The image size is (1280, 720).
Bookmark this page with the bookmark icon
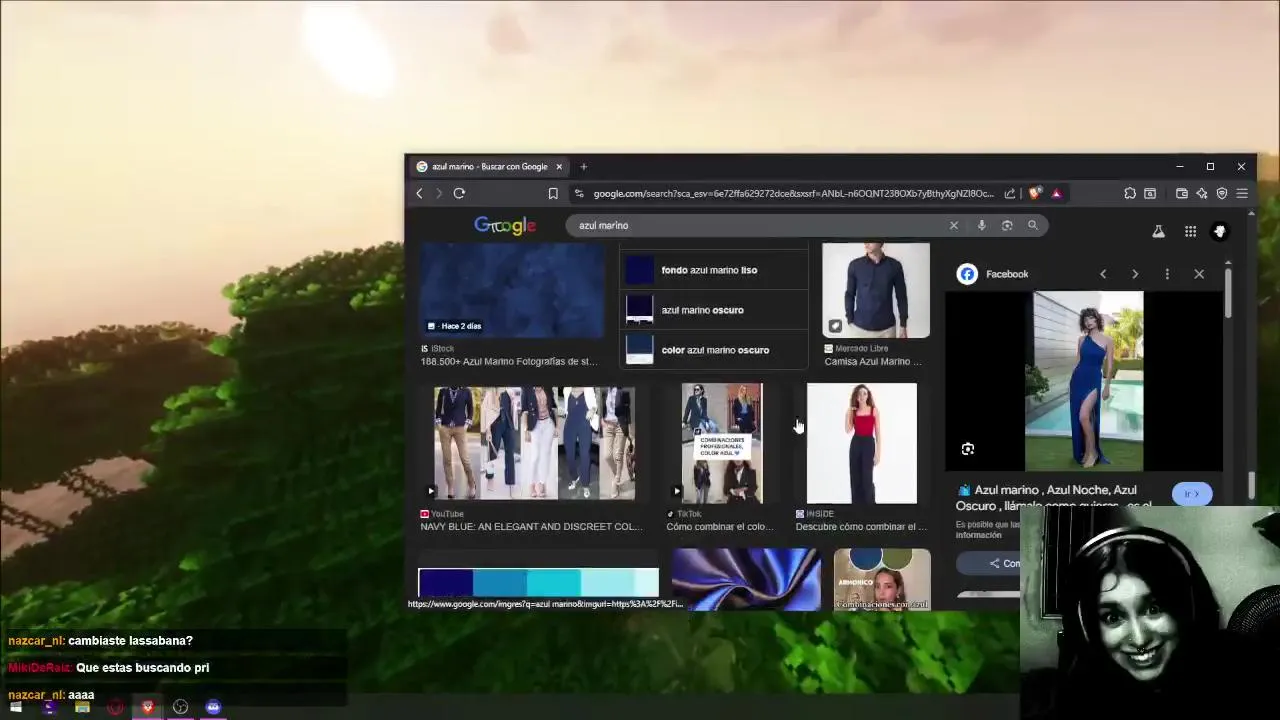pos(553,193)
